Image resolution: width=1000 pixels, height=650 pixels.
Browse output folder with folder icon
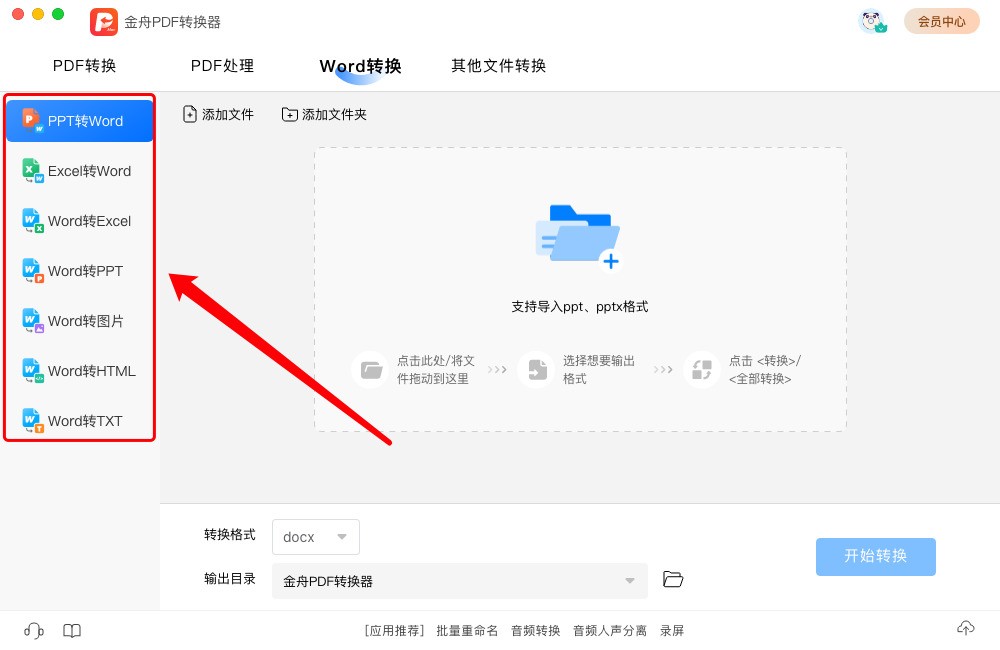673,579
